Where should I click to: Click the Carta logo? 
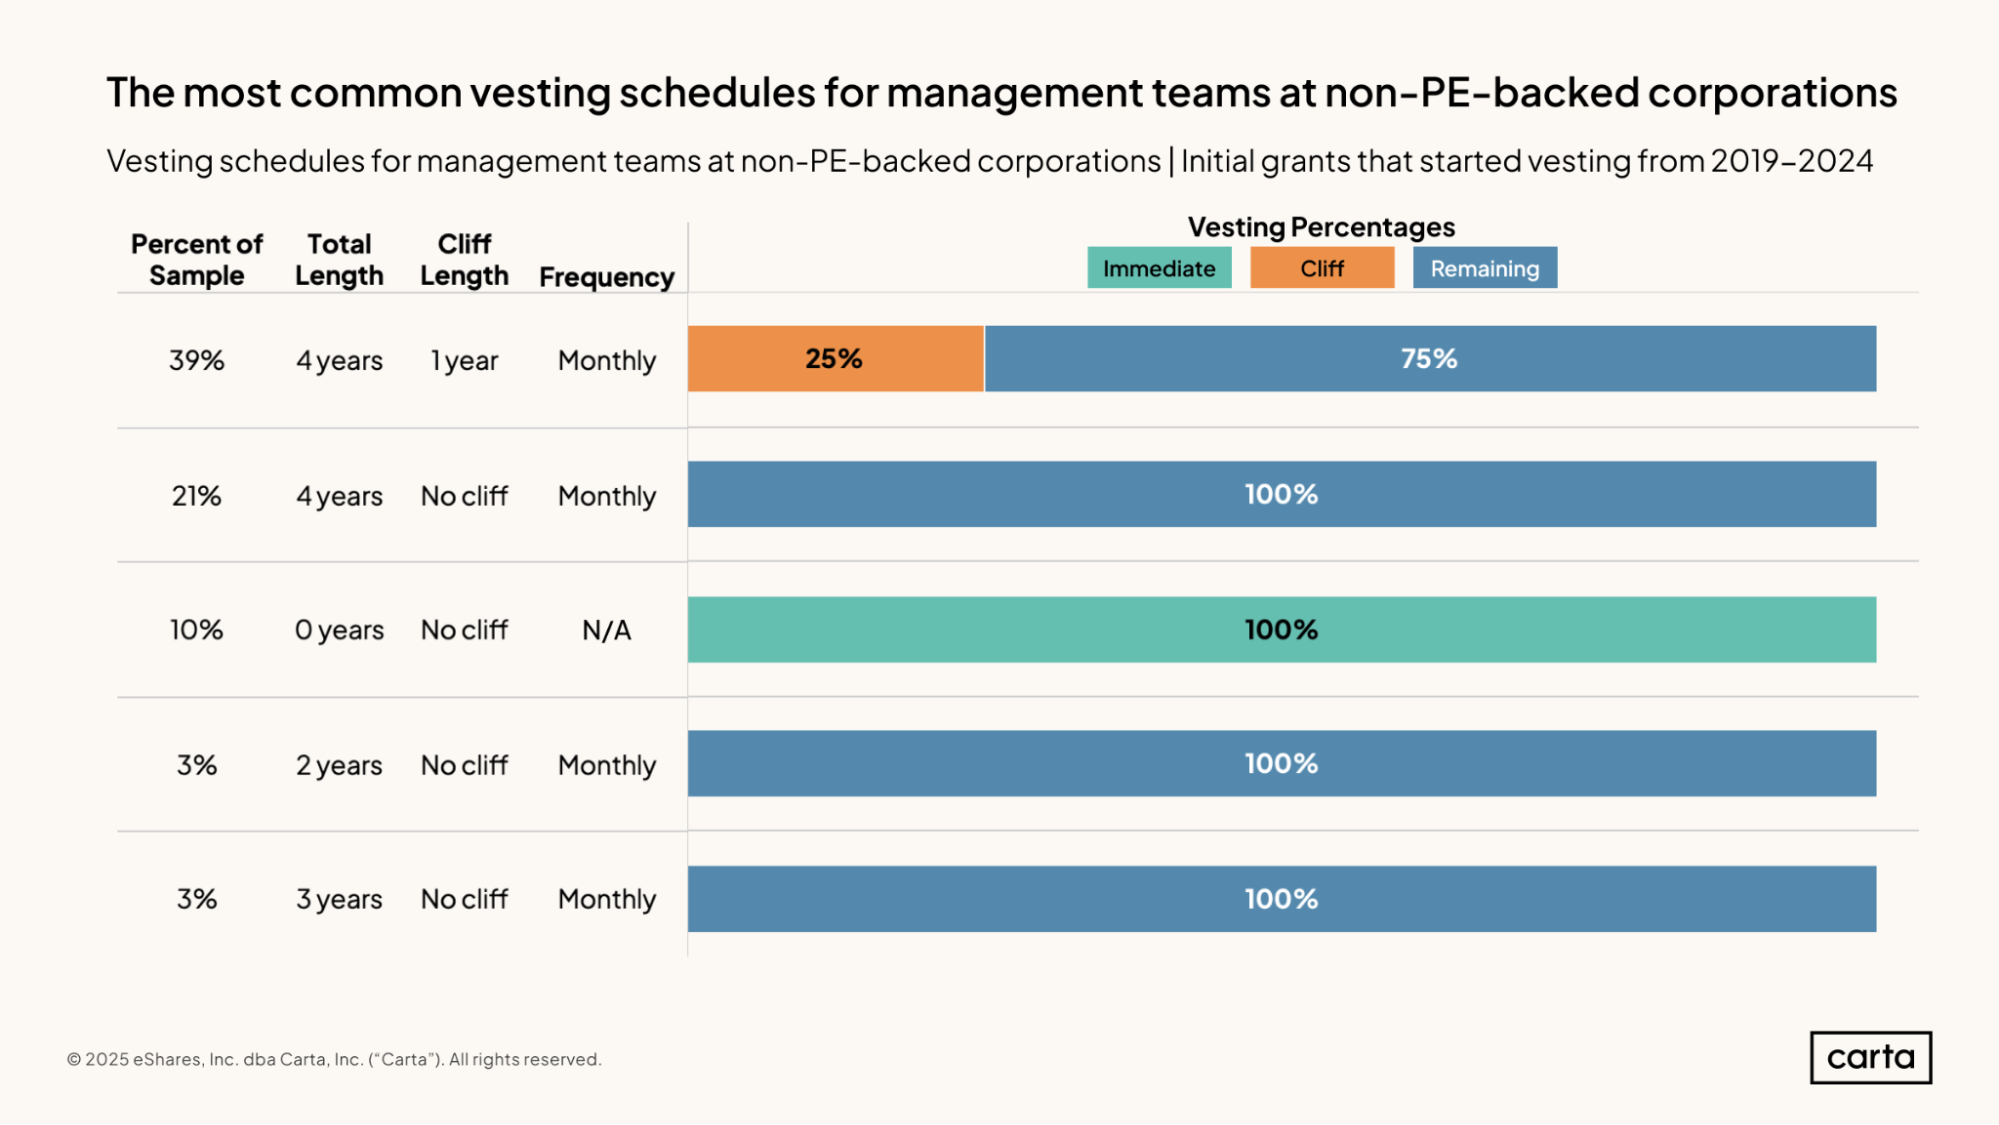click(x=1870, y=1057)
